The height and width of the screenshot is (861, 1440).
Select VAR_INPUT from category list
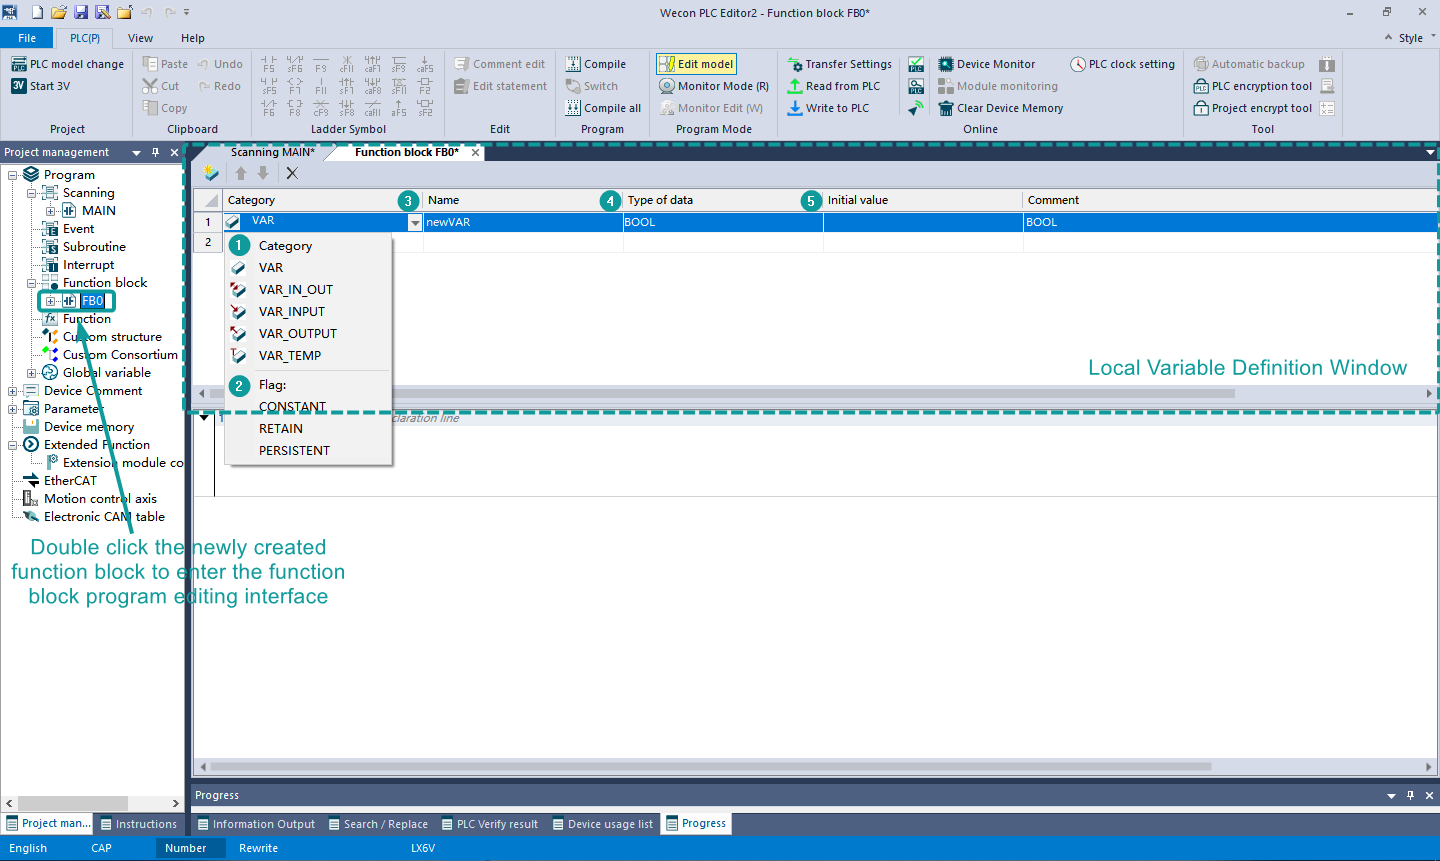[291, 312]
